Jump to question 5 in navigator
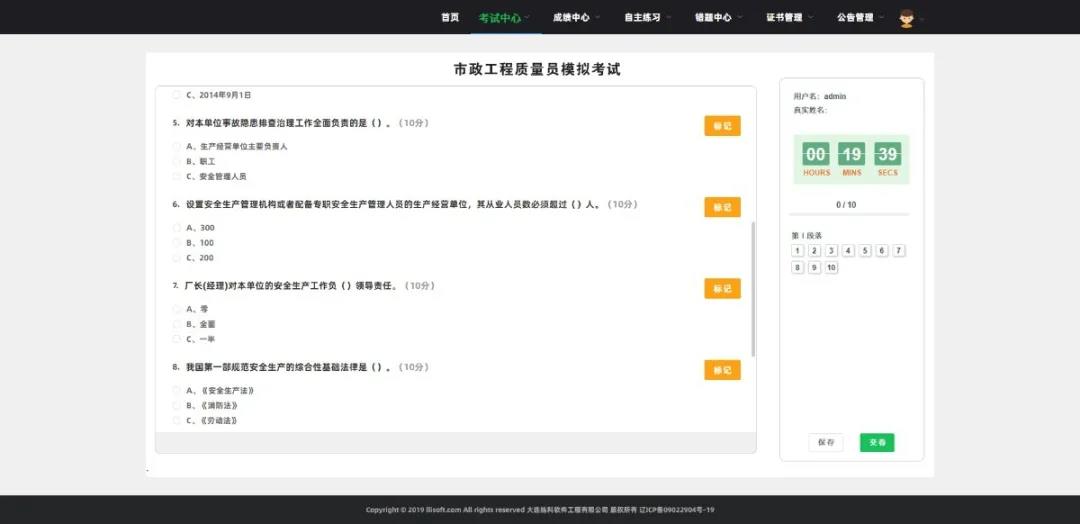 tap(865, 251)
